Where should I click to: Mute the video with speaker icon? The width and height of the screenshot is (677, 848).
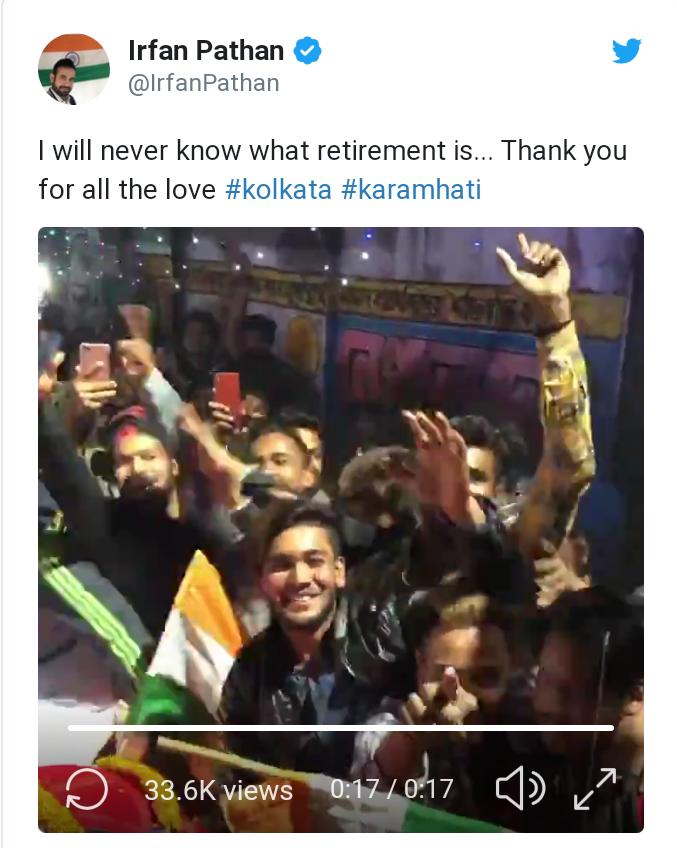point(520,788)
